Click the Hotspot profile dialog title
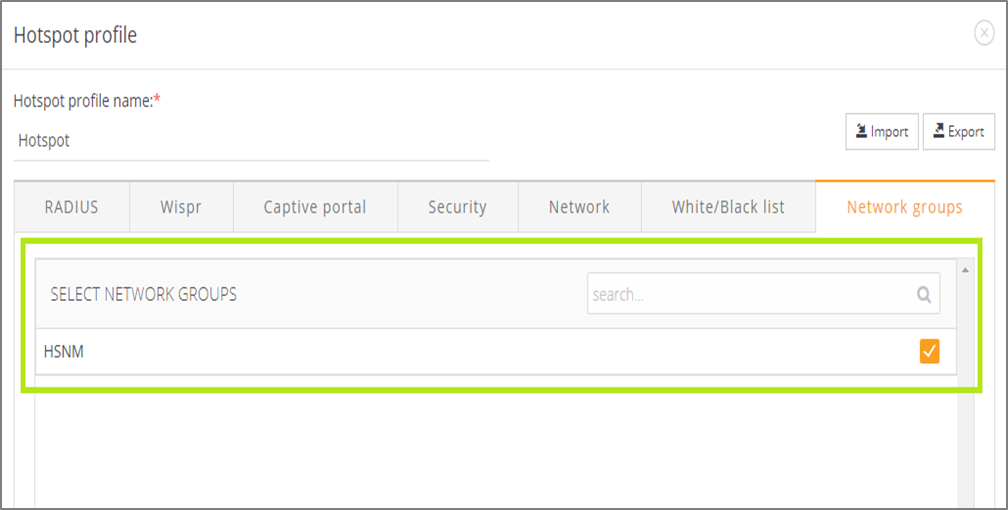Viewport: 1008px width, 510px height. click(75, 35)
